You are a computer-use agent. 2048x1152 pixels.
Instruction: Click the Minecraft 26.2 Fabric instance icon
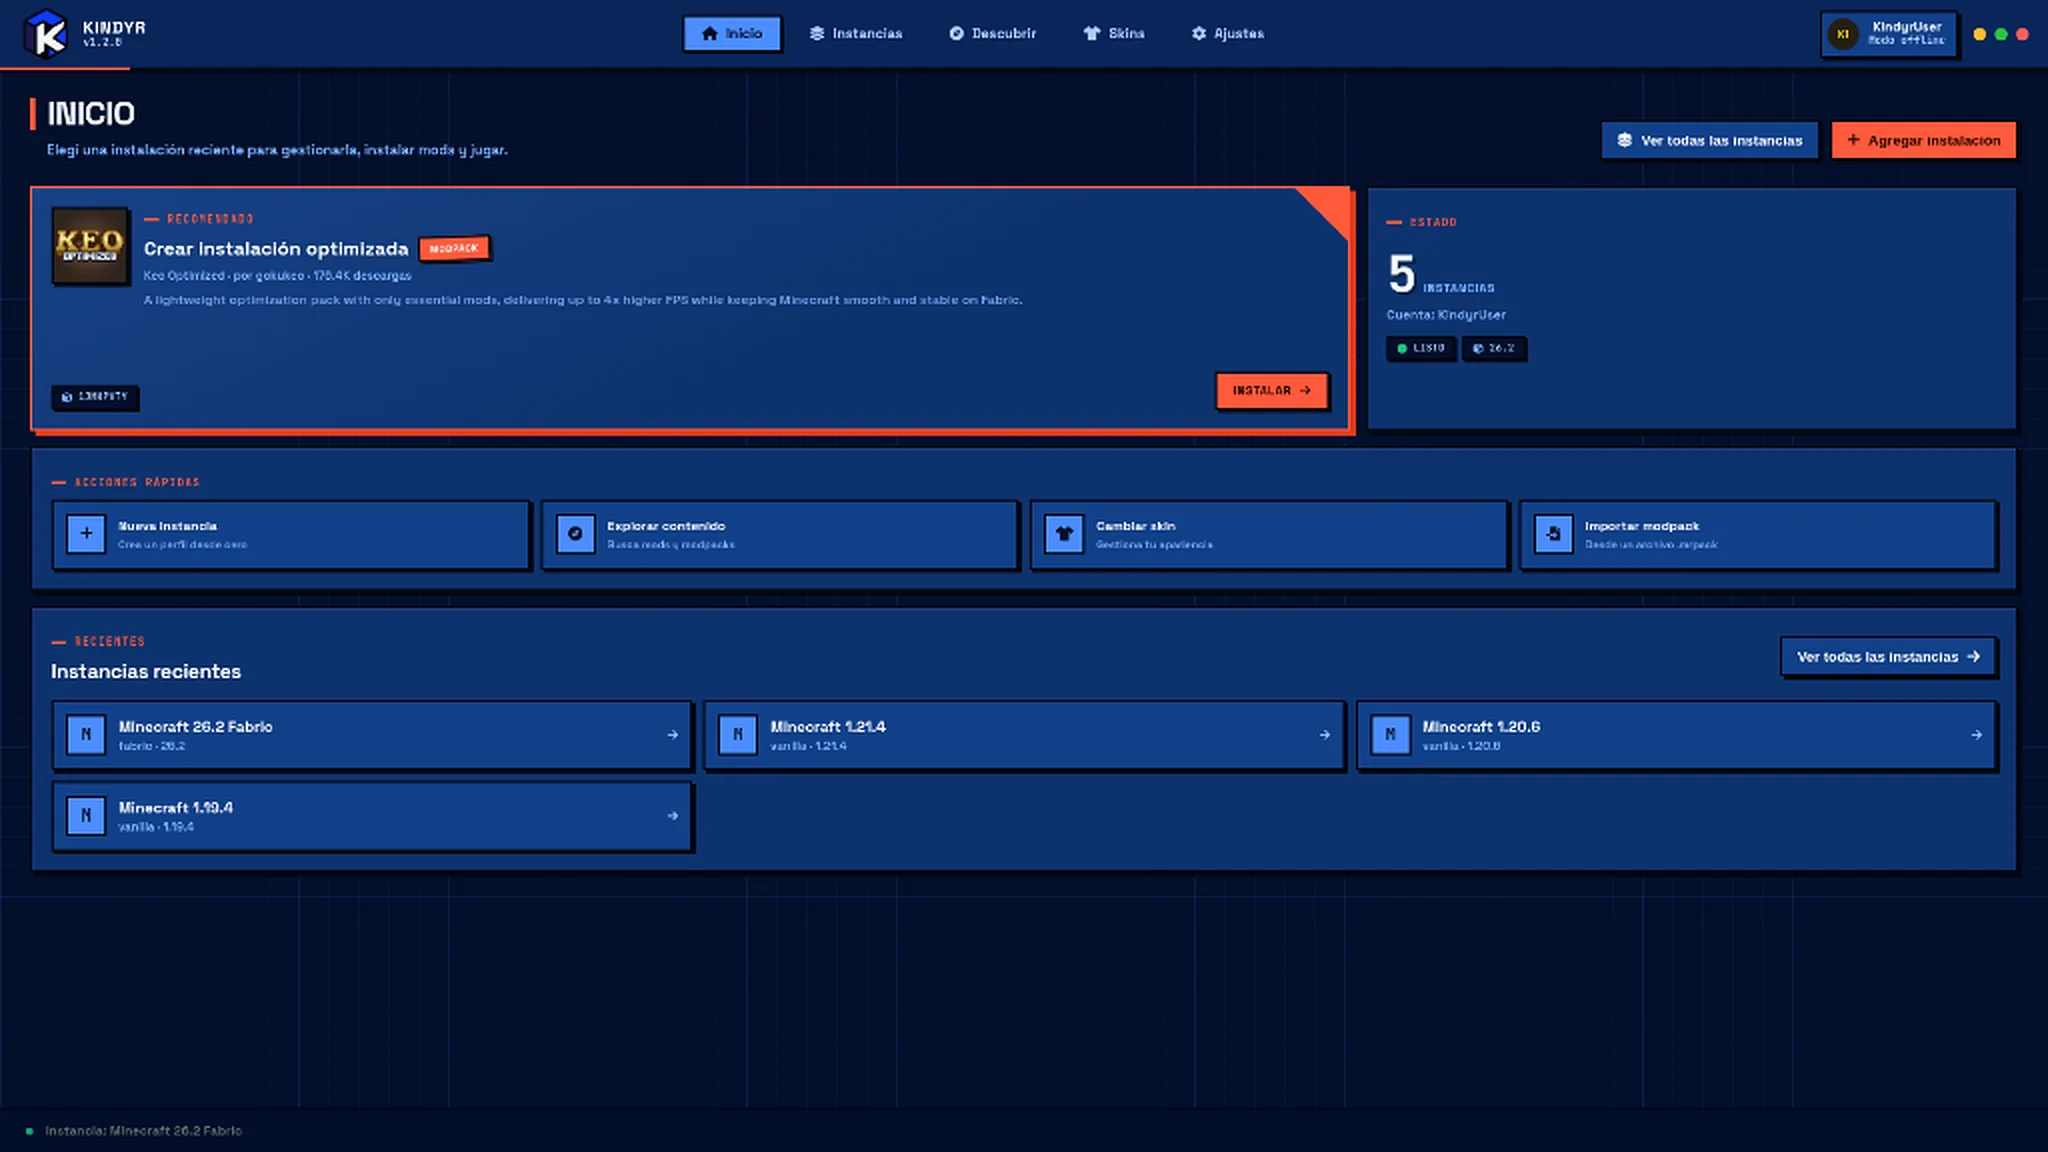tap(86, 735)
